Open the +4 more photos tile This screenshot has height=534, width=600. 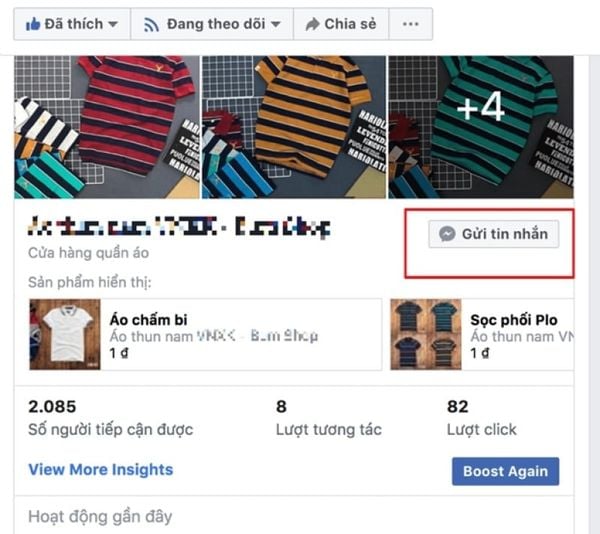(x=481, y=127)
